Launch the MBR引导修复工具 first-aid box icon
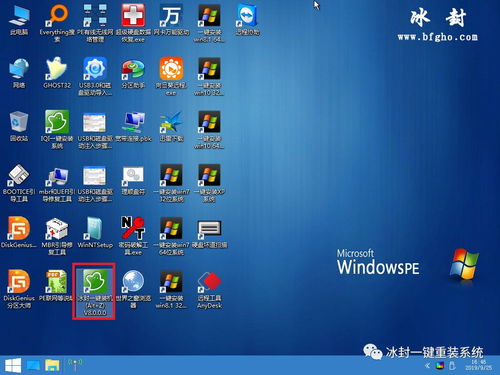This screenshot has width=500, height=375. click(57, 237)
